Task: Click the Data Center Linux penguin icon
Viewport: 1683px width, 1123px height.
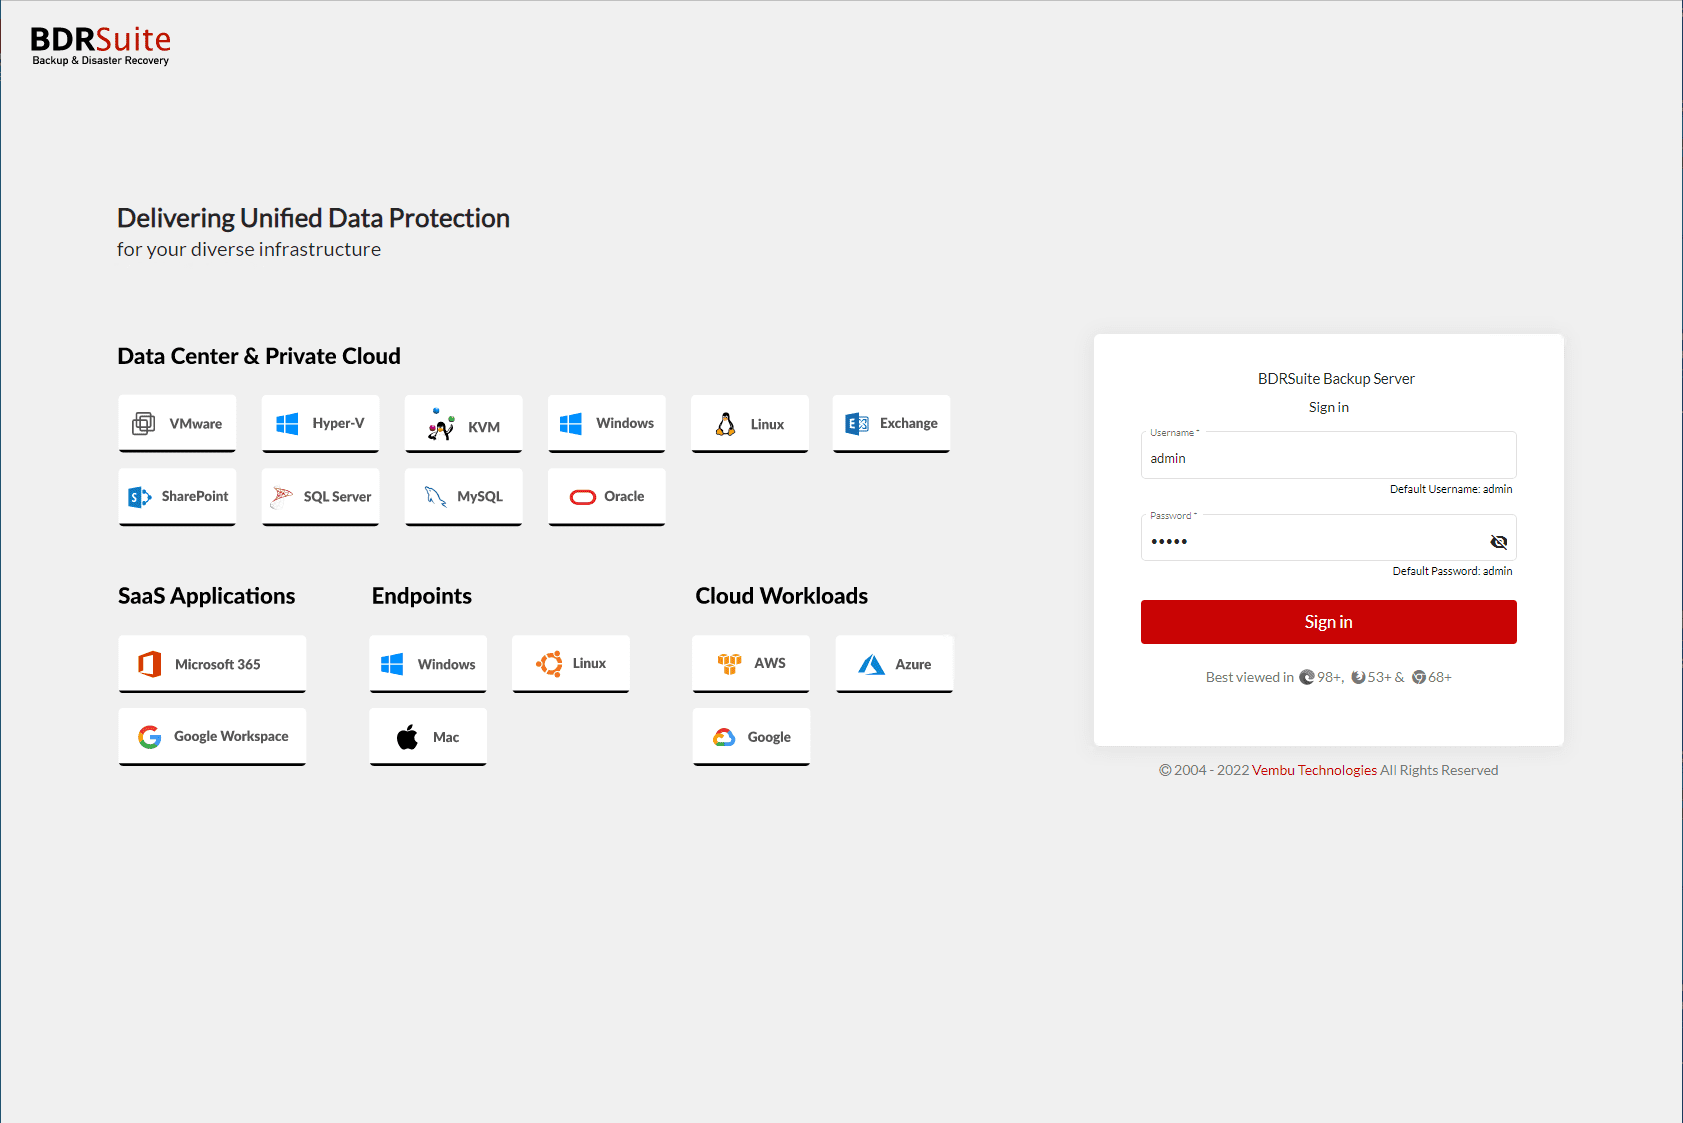Action: (726, 424)
